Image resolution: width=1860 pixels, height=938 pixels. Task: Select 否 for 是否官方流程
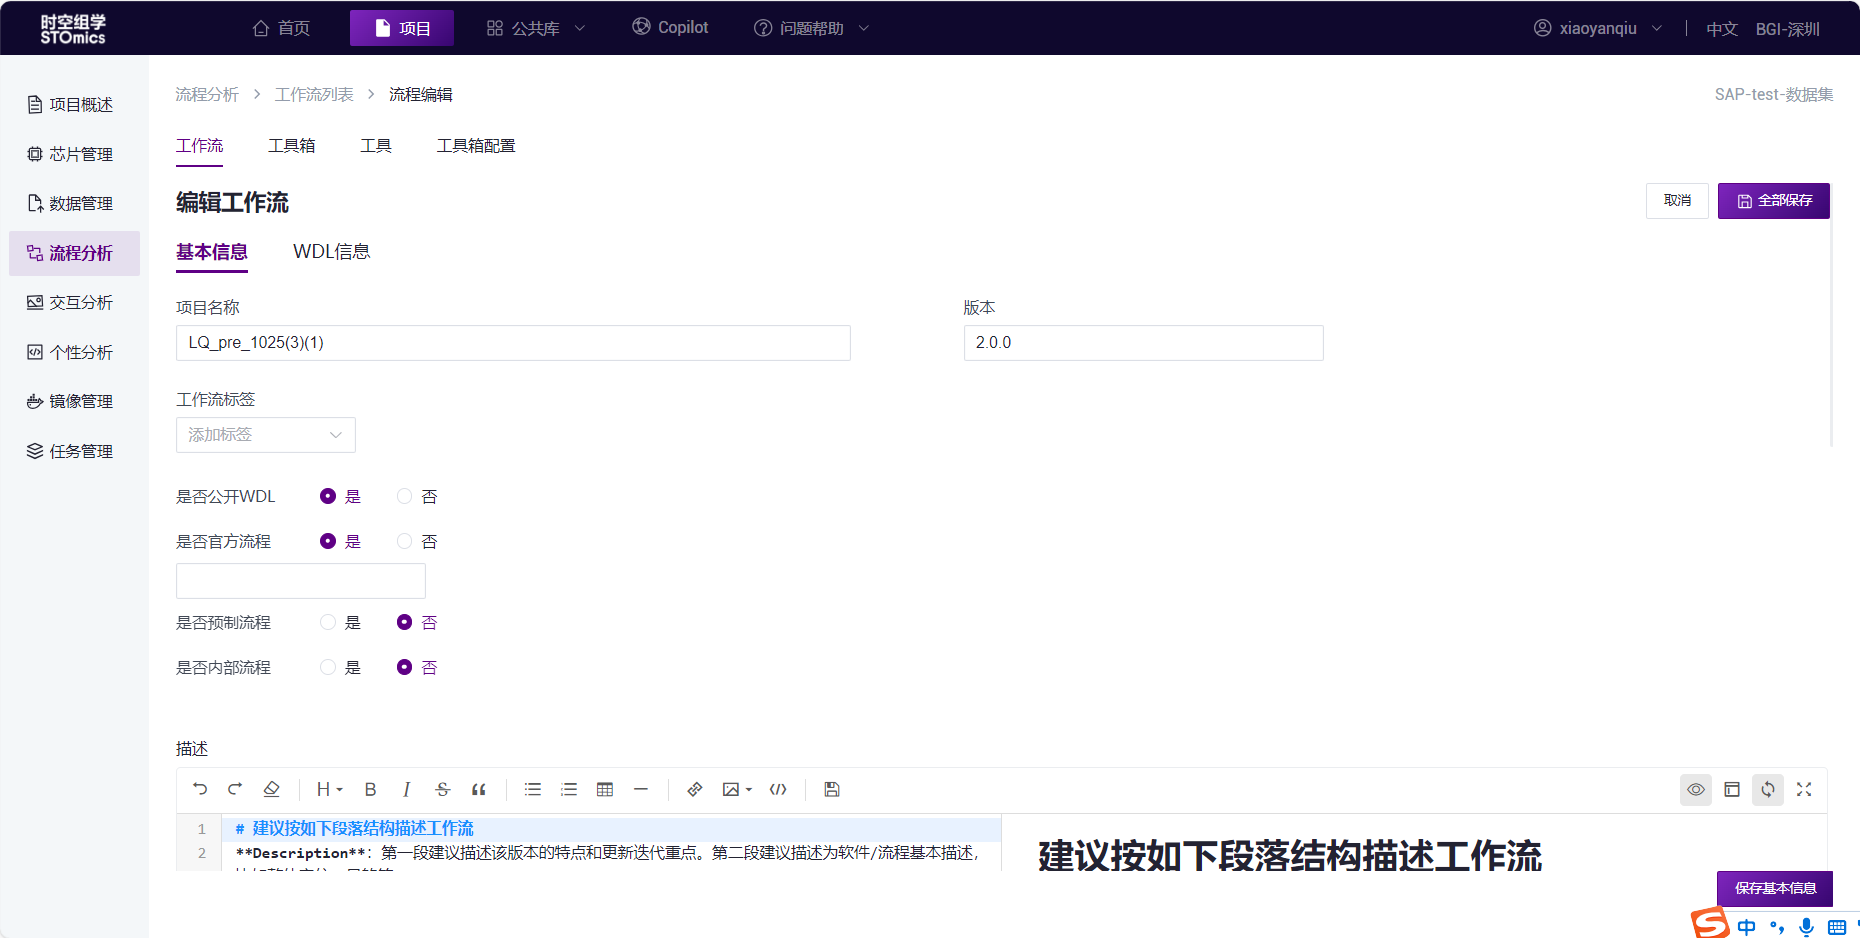(x=405, y=541)
